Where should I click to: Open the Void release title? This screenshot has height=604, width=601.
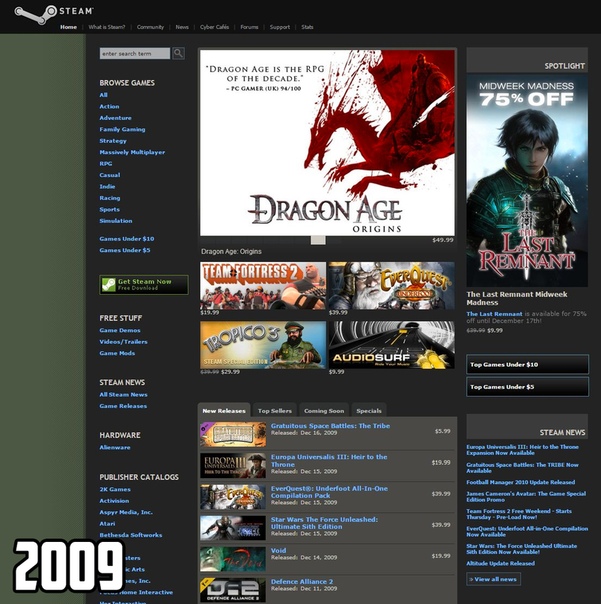point(278,550)
